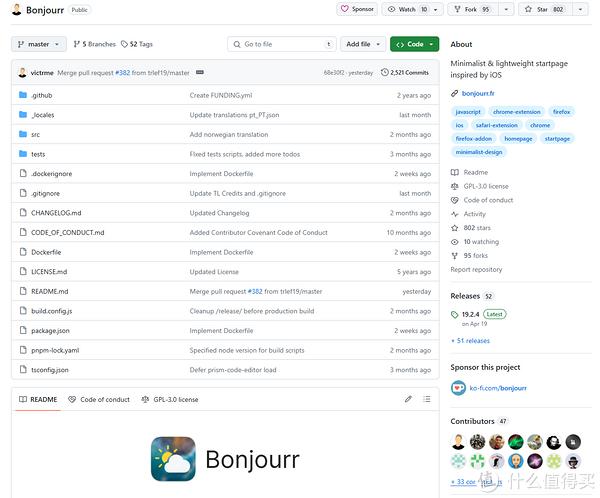Open the _locales folder
Image resolution: width=600 pixels, height=498 pixels.
pos(42,115)
